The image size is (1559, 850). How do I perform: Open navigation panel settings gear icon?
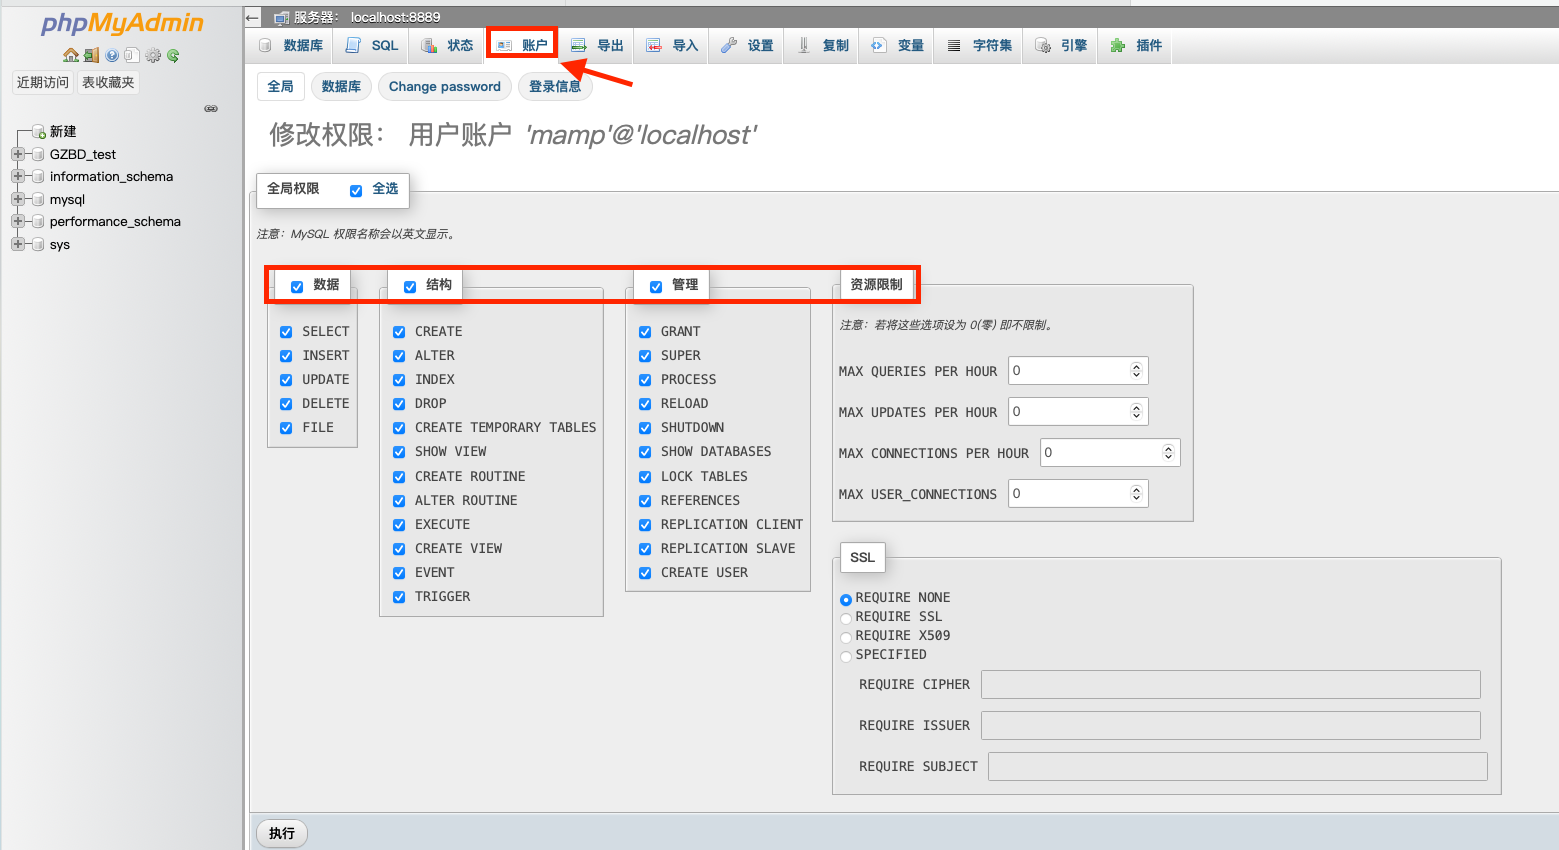(x=153, y=55)
